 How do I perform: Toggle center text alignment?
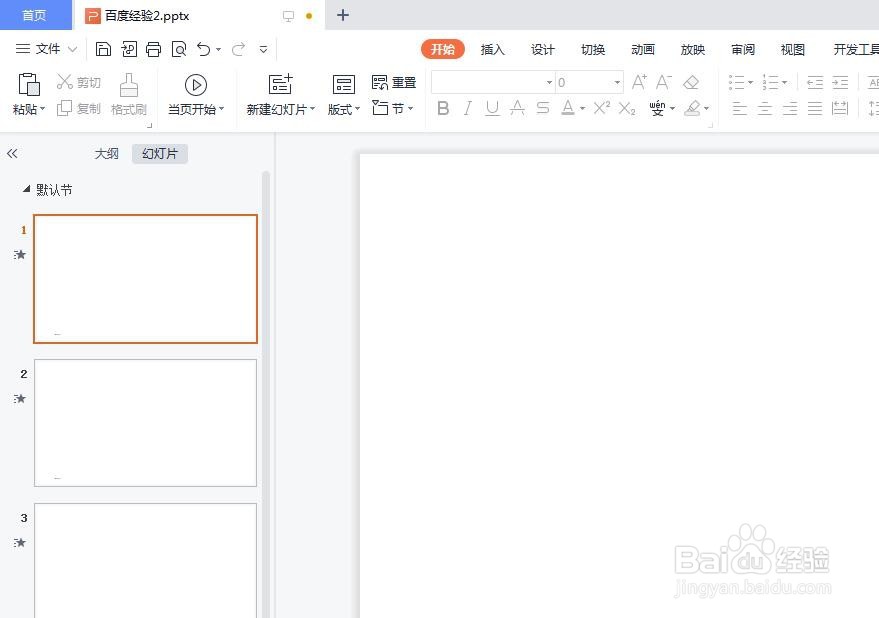click(765, 108)
